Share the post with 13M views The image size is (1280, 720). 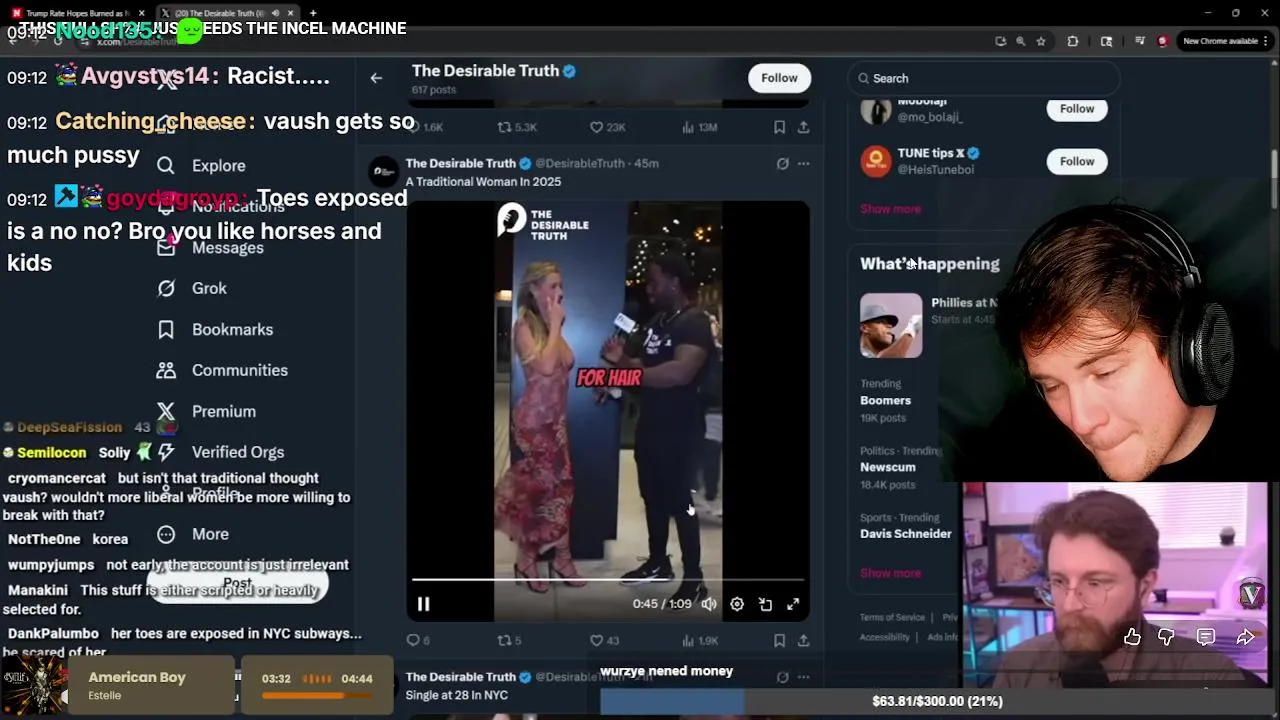tap(803, 127)
